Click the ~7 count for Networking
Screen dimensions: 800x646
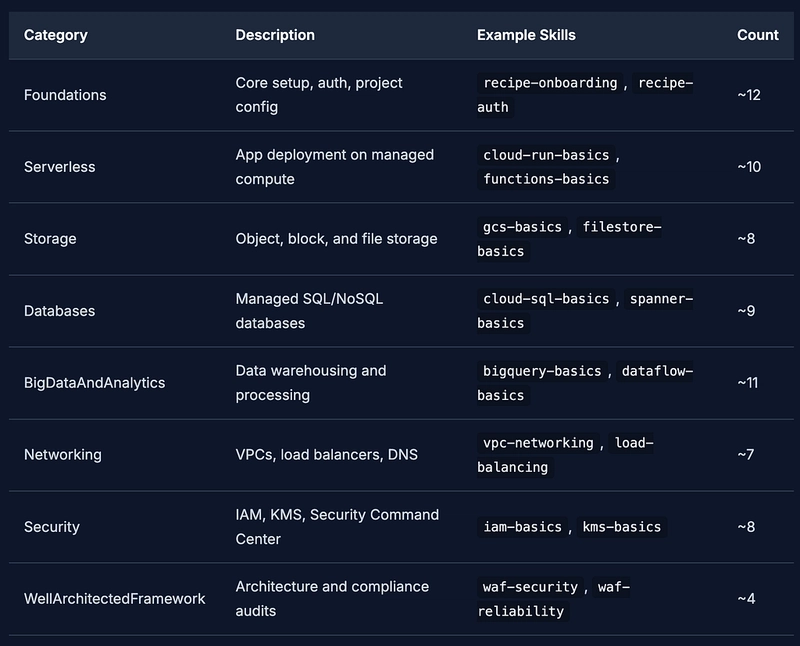745,455
